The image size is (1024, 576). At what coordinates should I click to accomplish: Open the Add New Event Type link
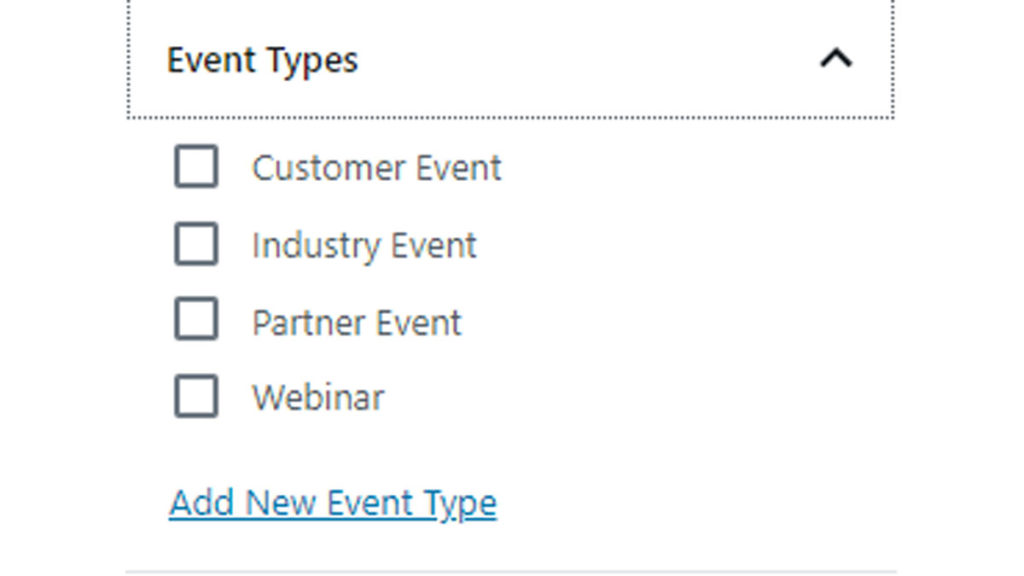tap(333, 503)
